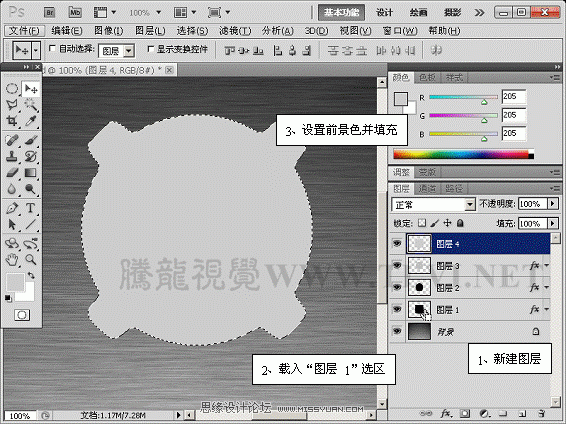Select the Line tool
566x424 pixels.
point(31,224)
